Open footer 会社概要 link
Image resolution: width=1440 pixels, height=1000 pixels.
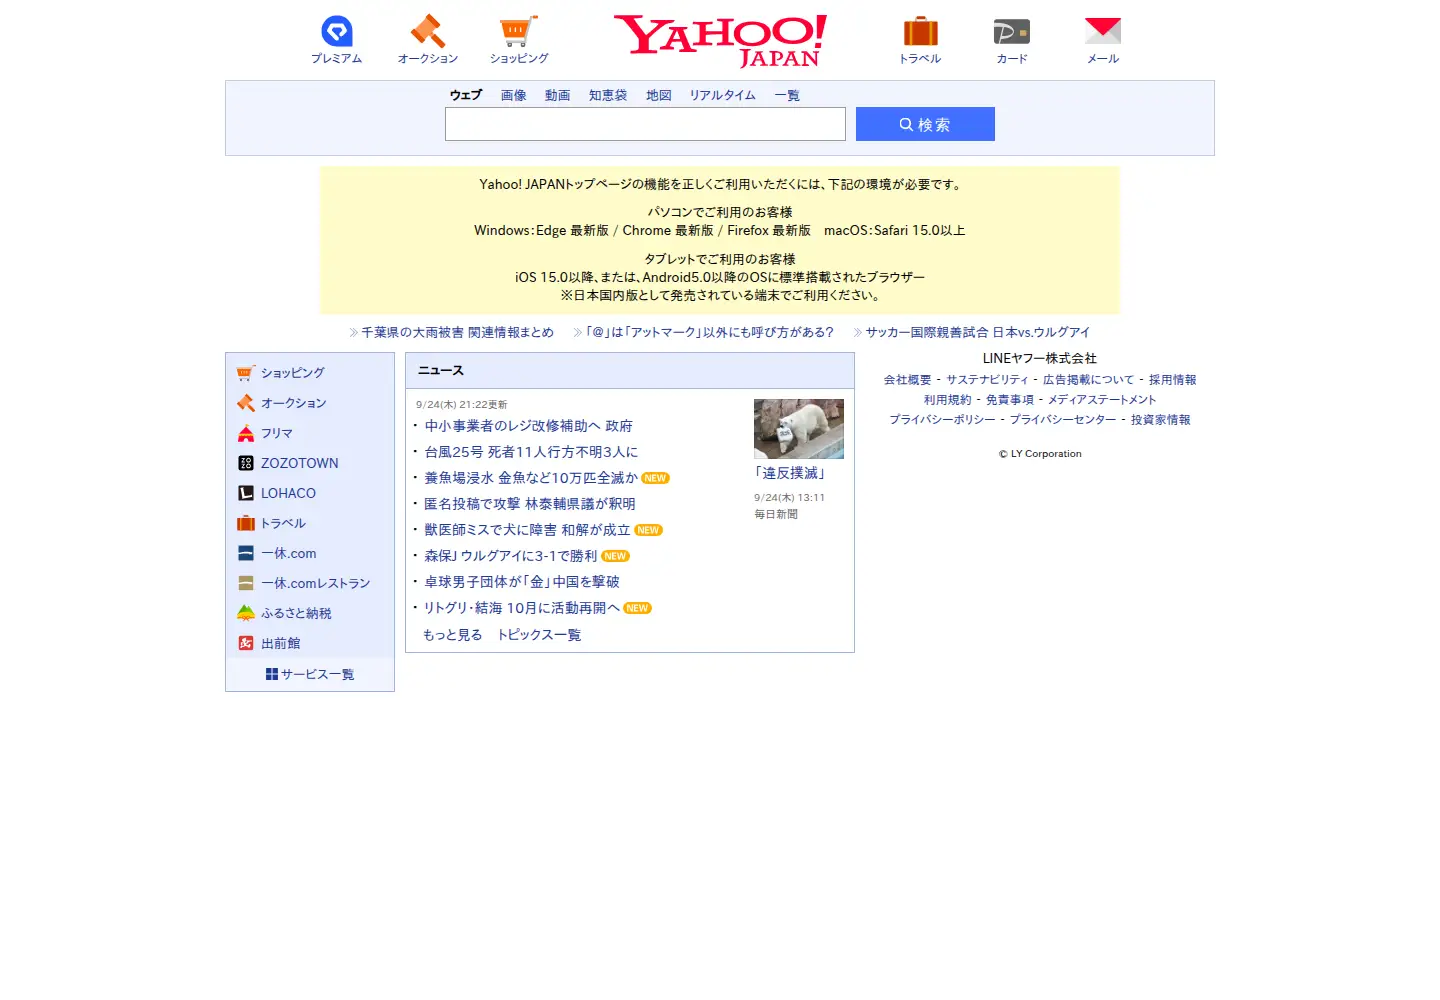[908, 380]
